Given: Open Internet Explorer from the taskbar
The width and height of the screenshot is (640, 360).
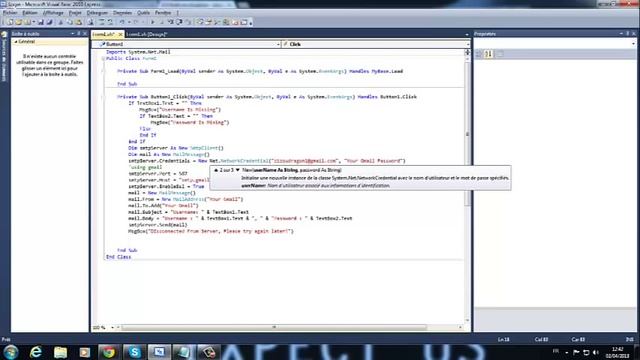Looking at the screenshot, I should [x=36, y=352].
